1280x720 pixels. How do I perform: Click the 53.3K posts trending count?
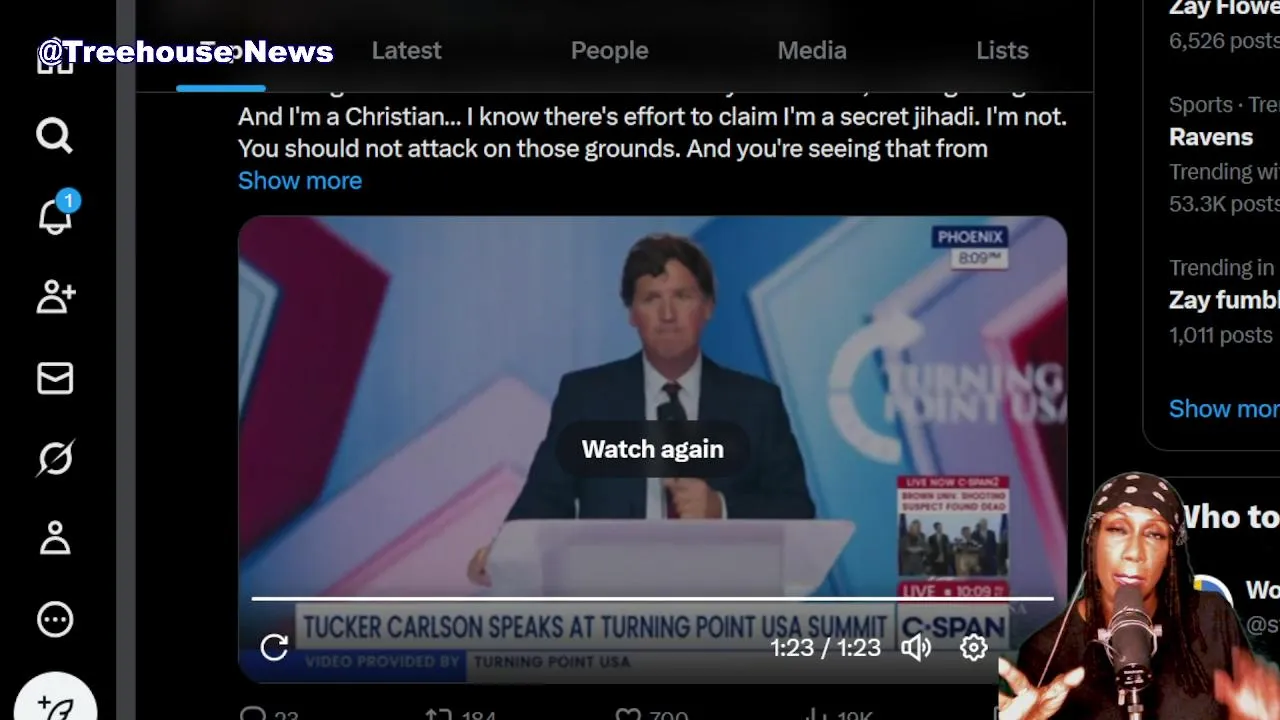coord(1224,204)
